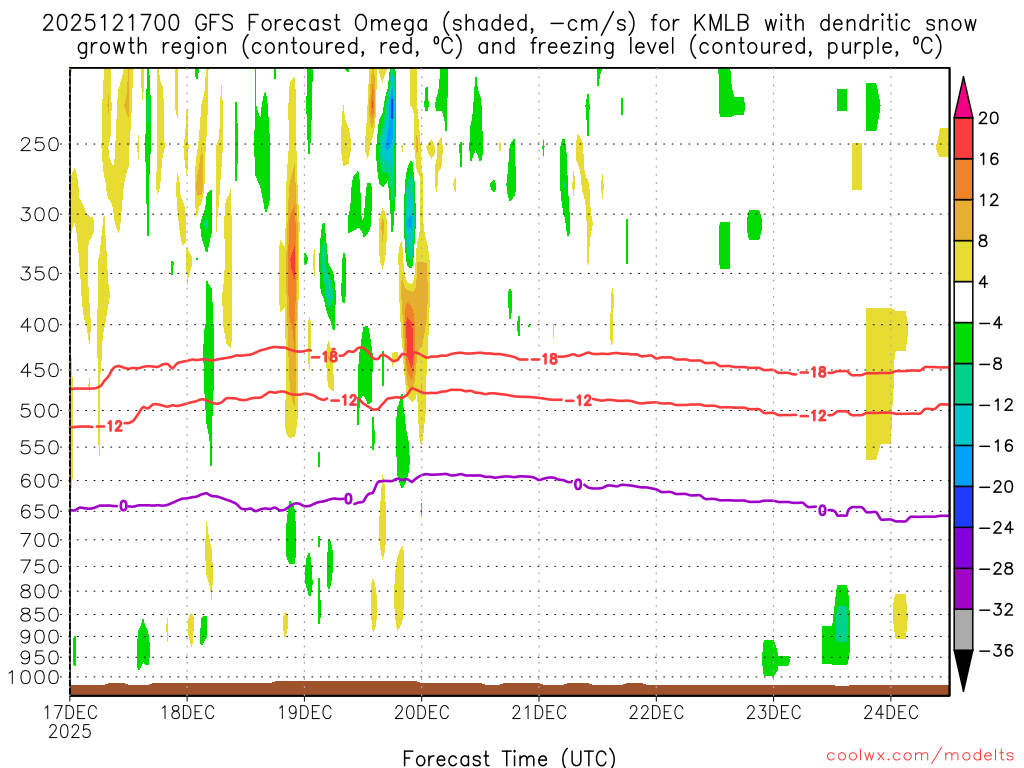1024x768 pixels.
Task: Select the 17DEC 2025 start date label
Action: 69,721
